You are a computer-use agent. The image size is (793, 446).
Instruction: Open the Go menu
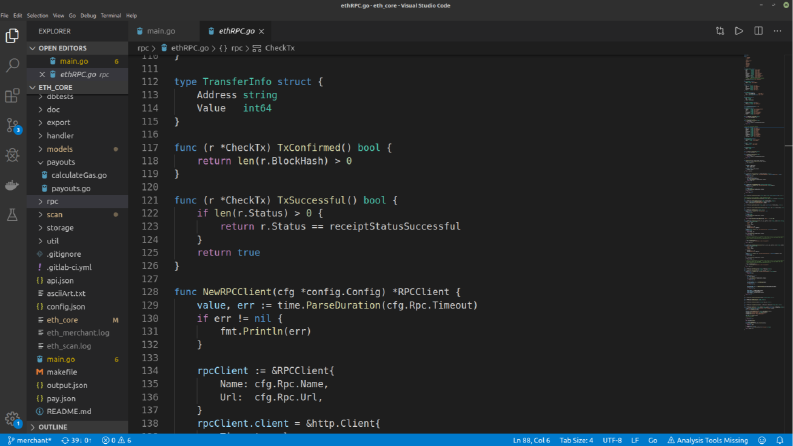[x=72, y=16]
